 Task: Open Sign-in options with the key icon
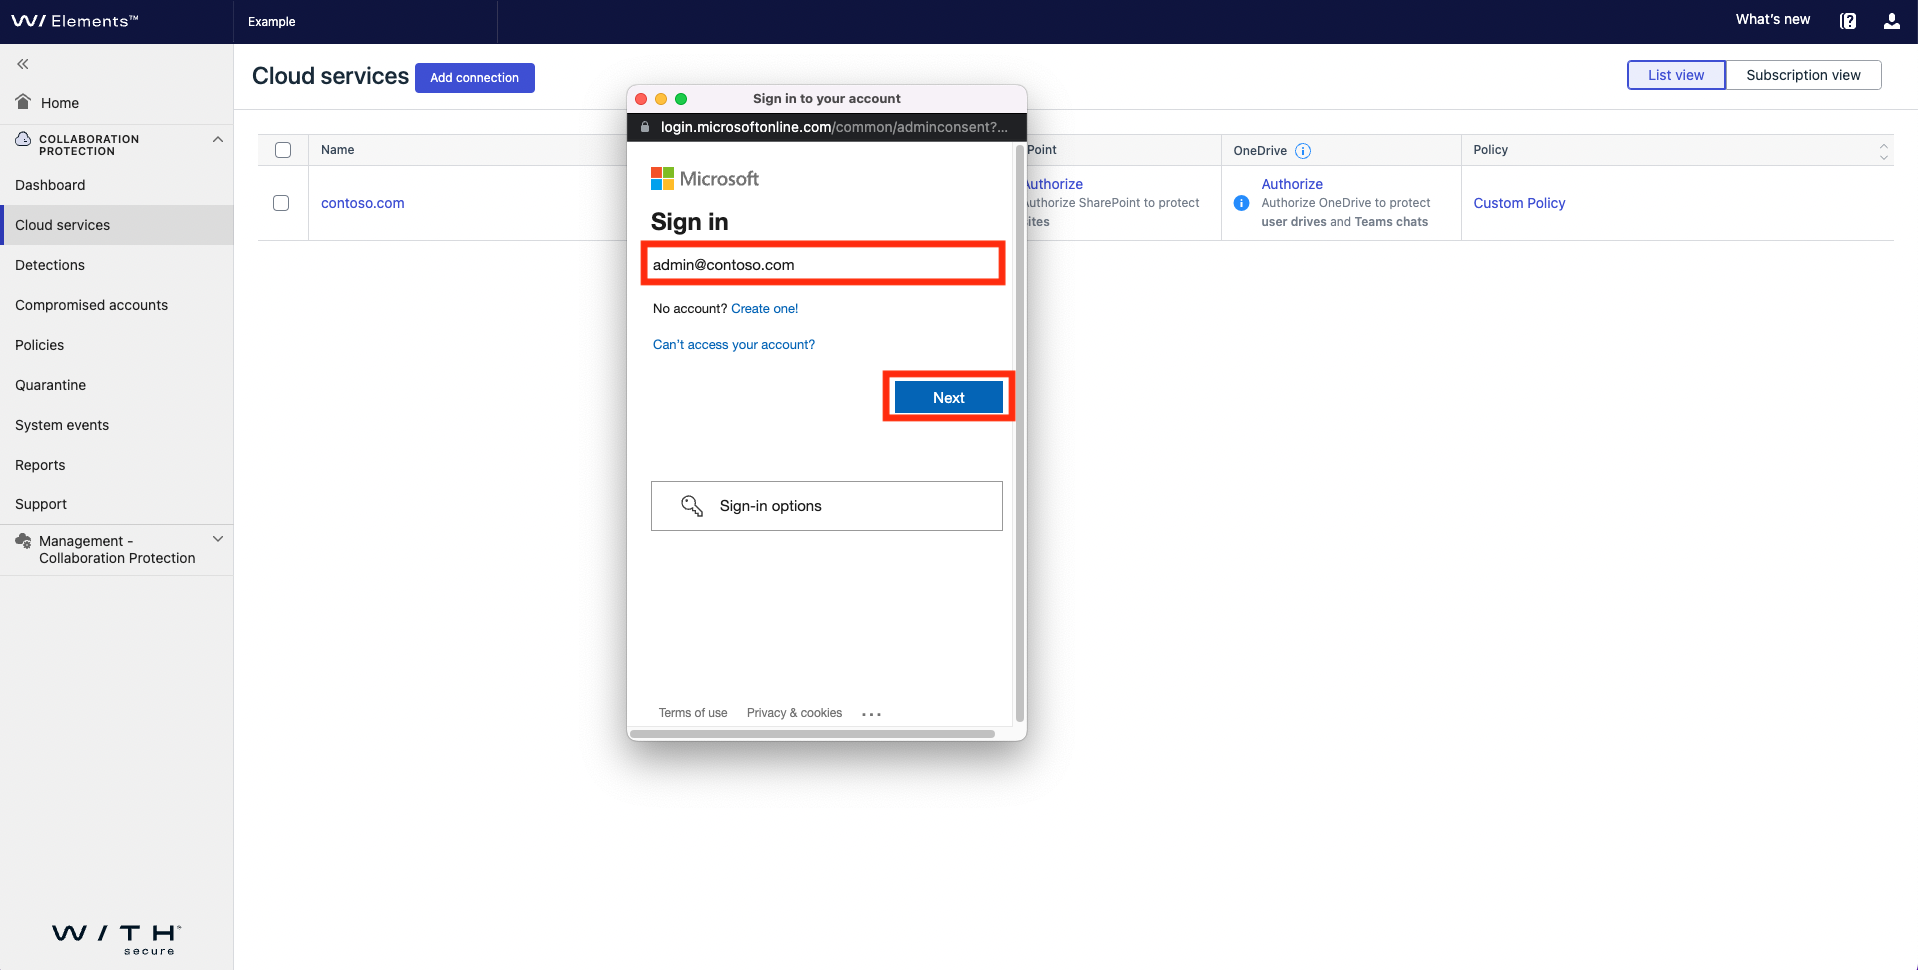pyautogui.click(x=692, y=505)
